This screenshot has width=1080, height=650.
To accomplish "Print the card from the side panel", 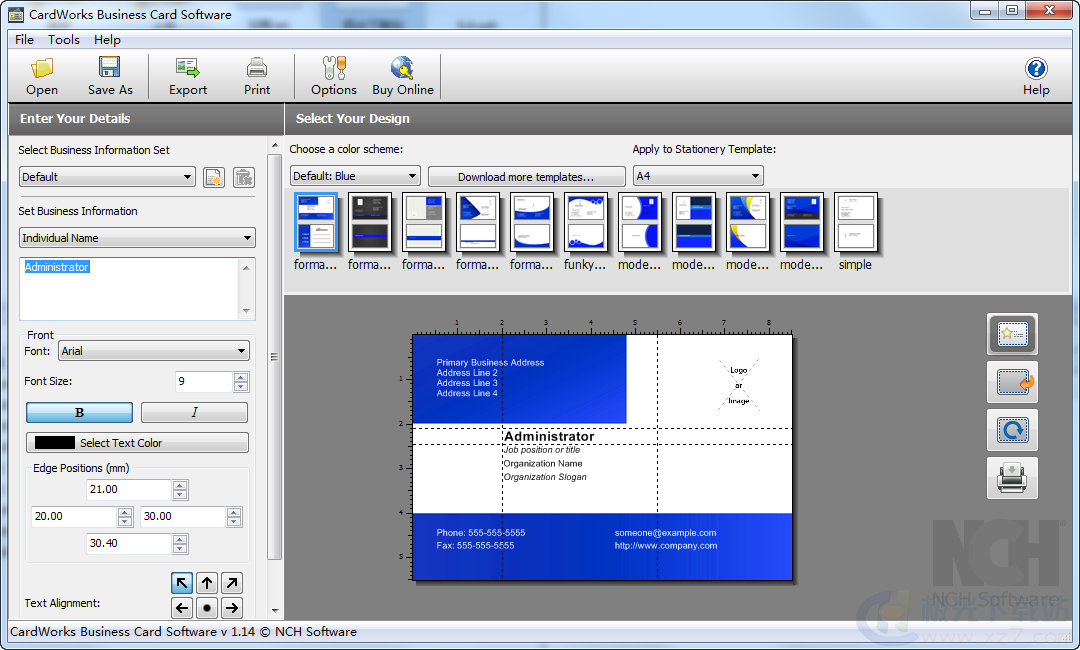I will point(1012,478).
